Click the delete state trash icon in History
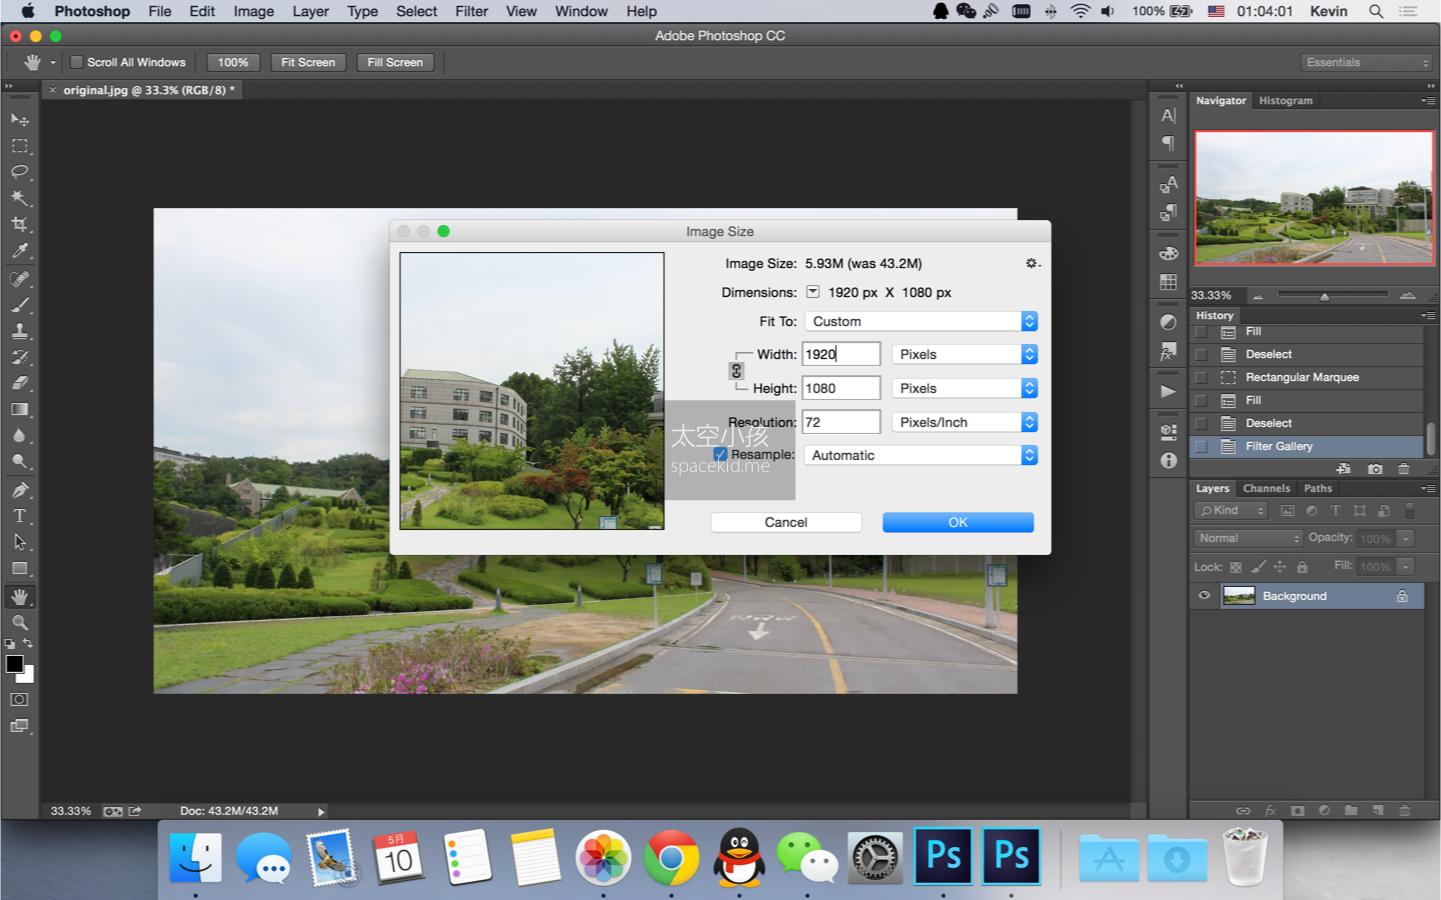Screen dimensions: 1441x900 (1403, 469)
